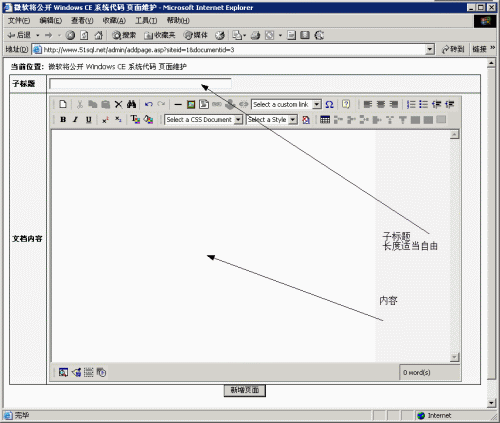Insert an image using picture icon
Image resolution: width=500 pixels, height=423 pixels.
[191, 104]
